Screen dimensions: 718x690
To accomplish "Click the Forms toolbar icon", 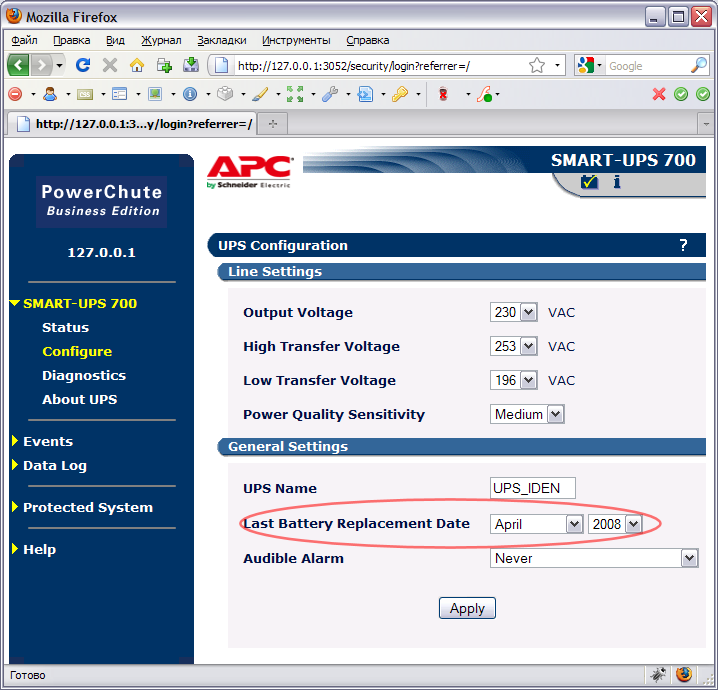I will click(120, 94).
